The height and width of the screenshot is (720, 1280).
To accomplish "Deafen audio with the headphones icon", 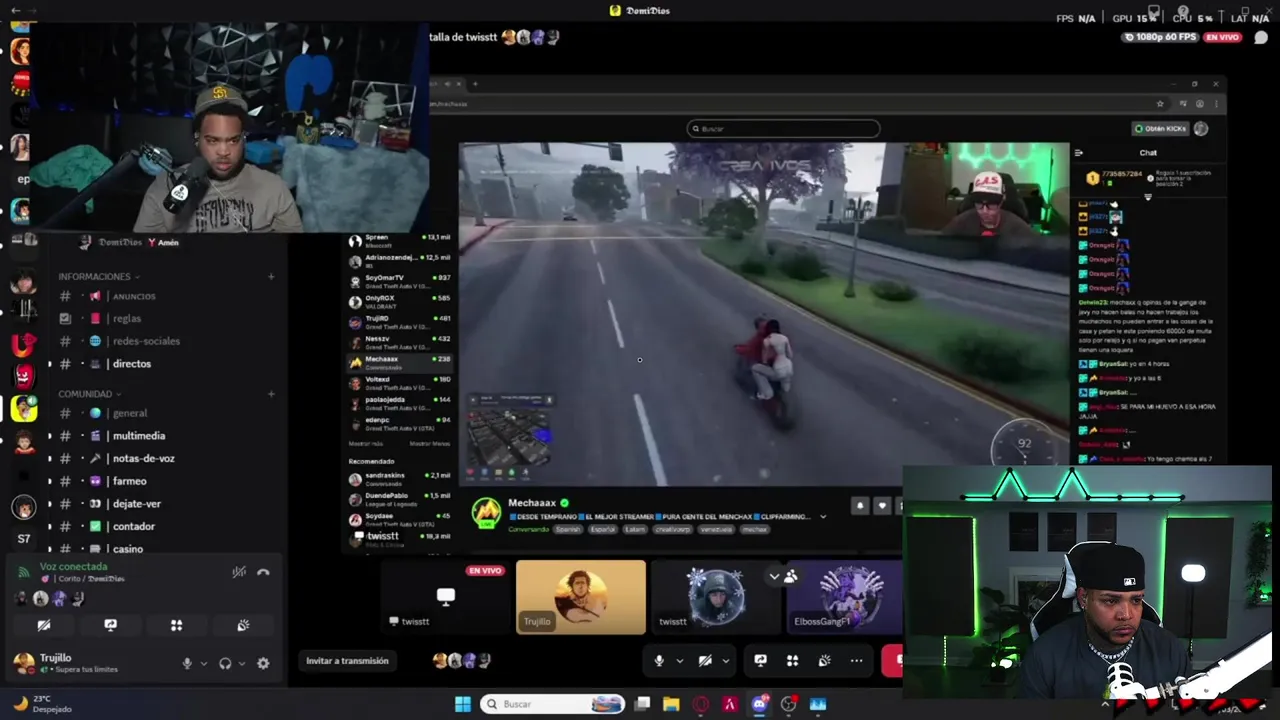I will pyautogui.click(x=225, y=663).
